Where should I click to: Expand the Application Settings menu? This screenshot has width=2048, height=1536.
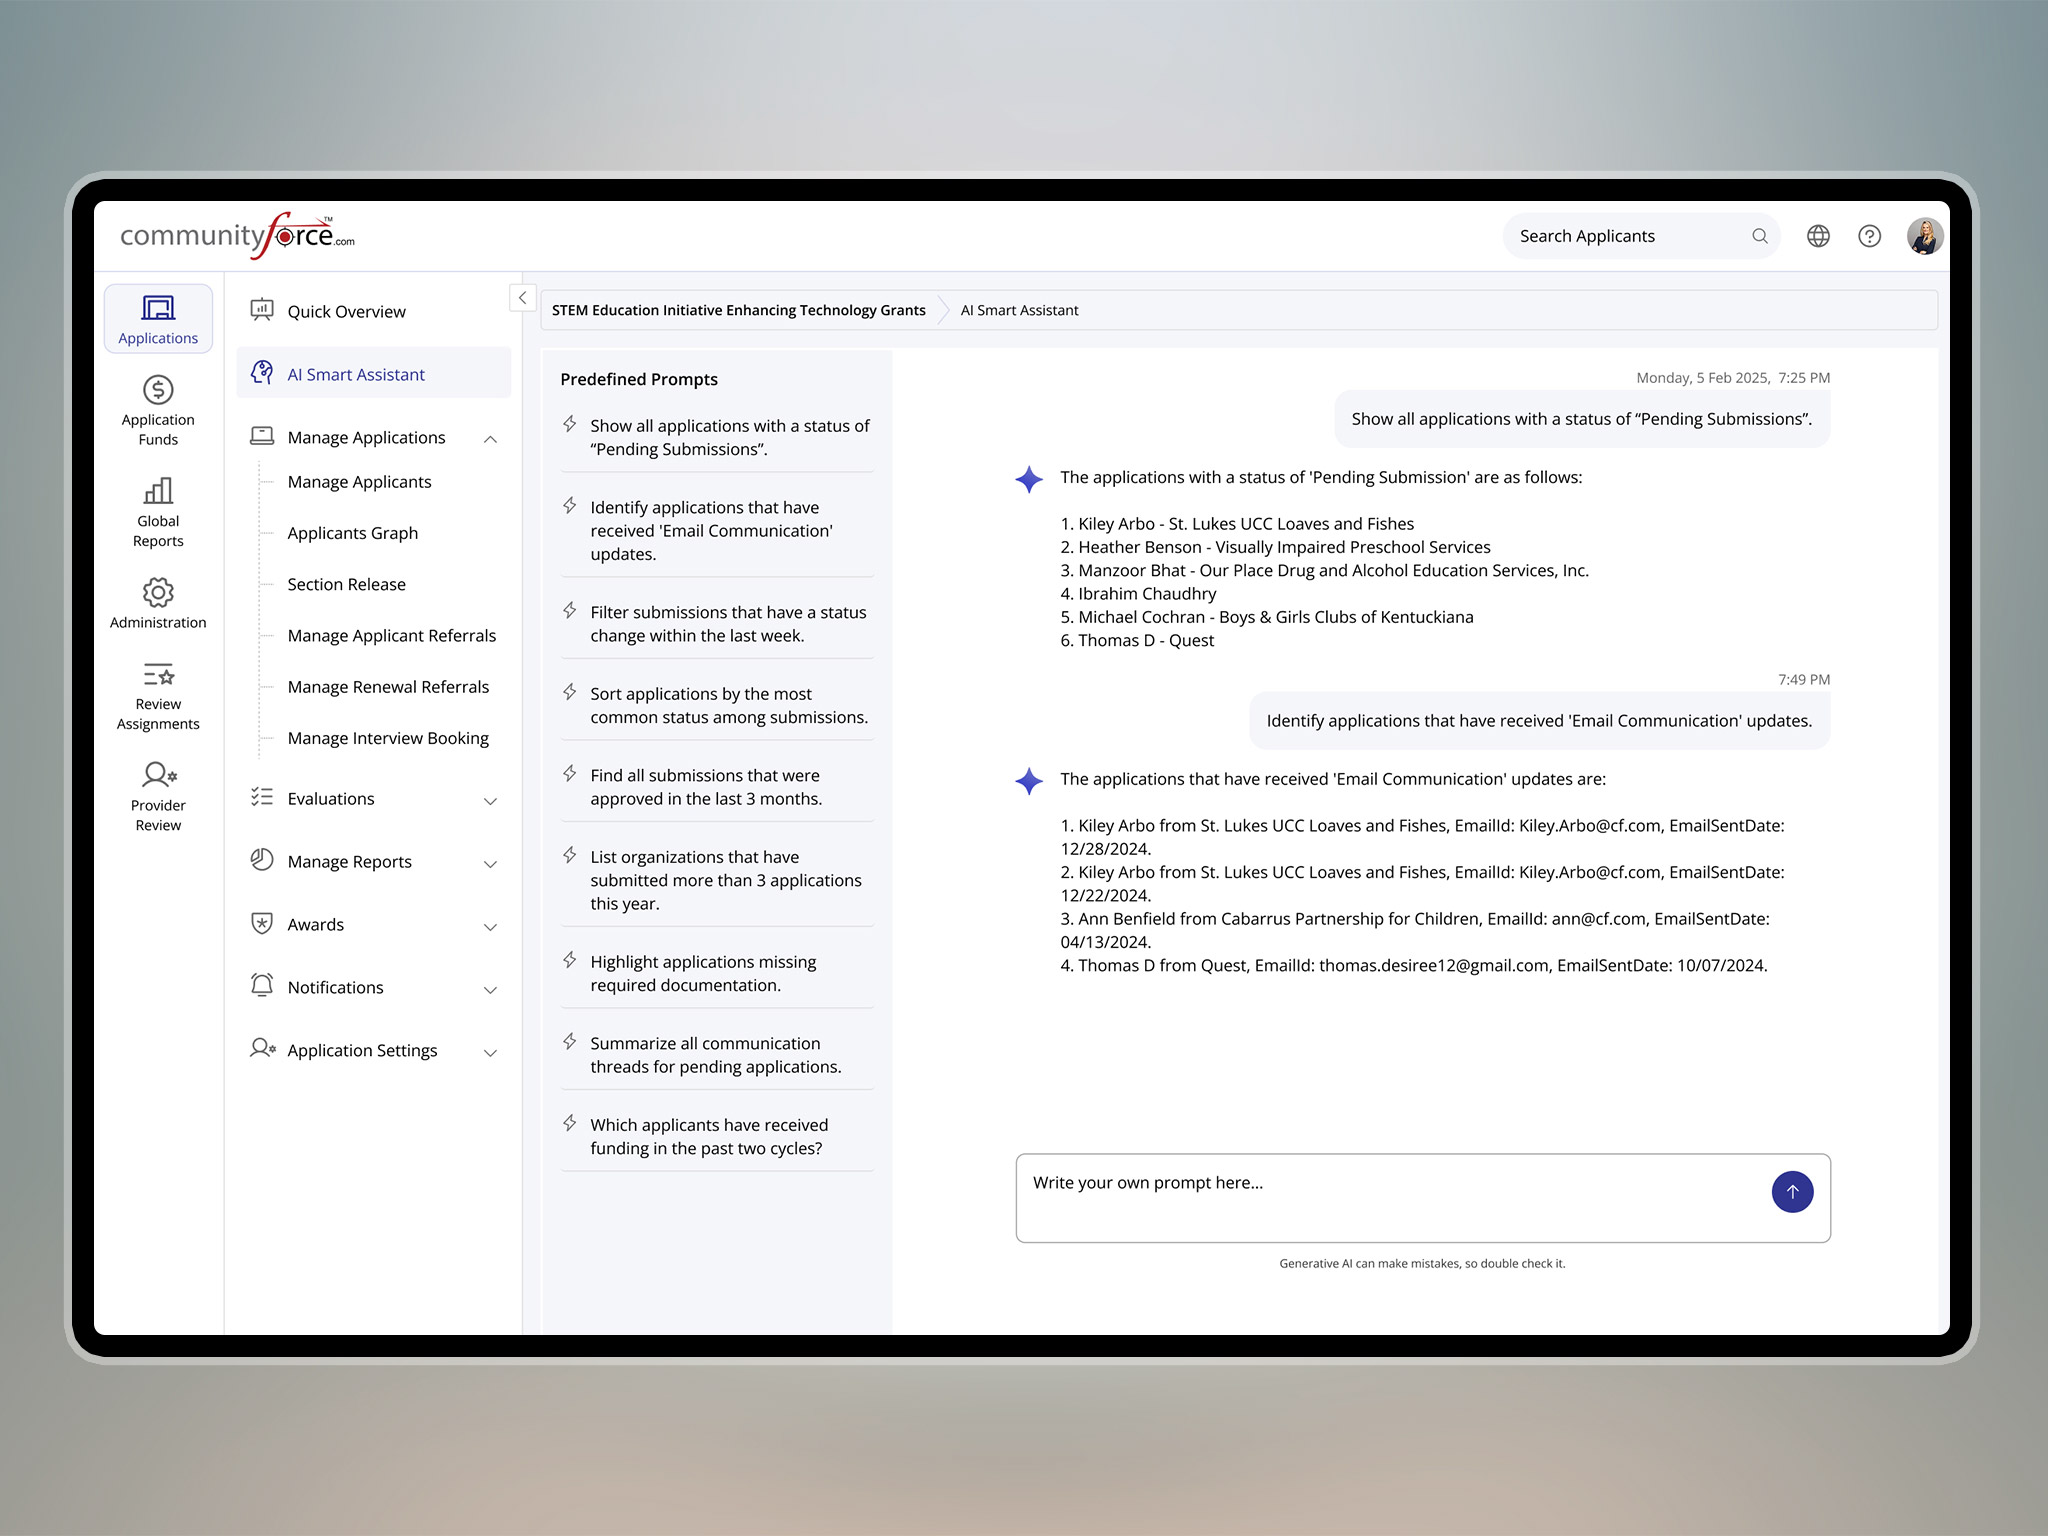490,1053
